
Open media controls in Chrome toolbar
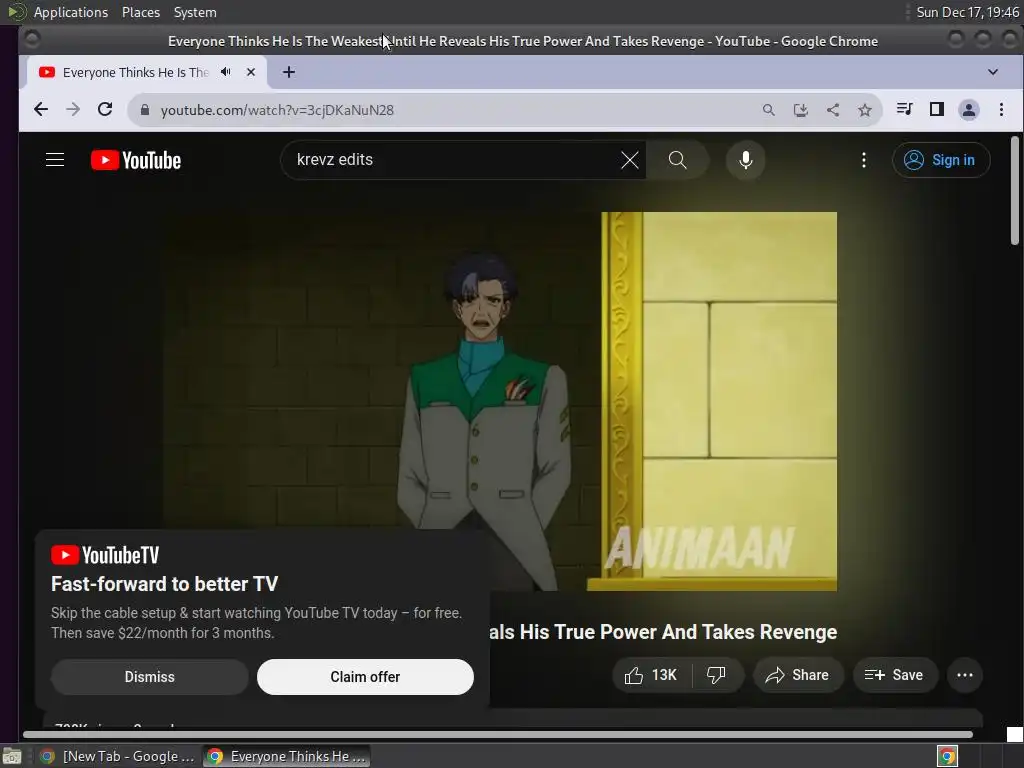(x=904, y=109)
